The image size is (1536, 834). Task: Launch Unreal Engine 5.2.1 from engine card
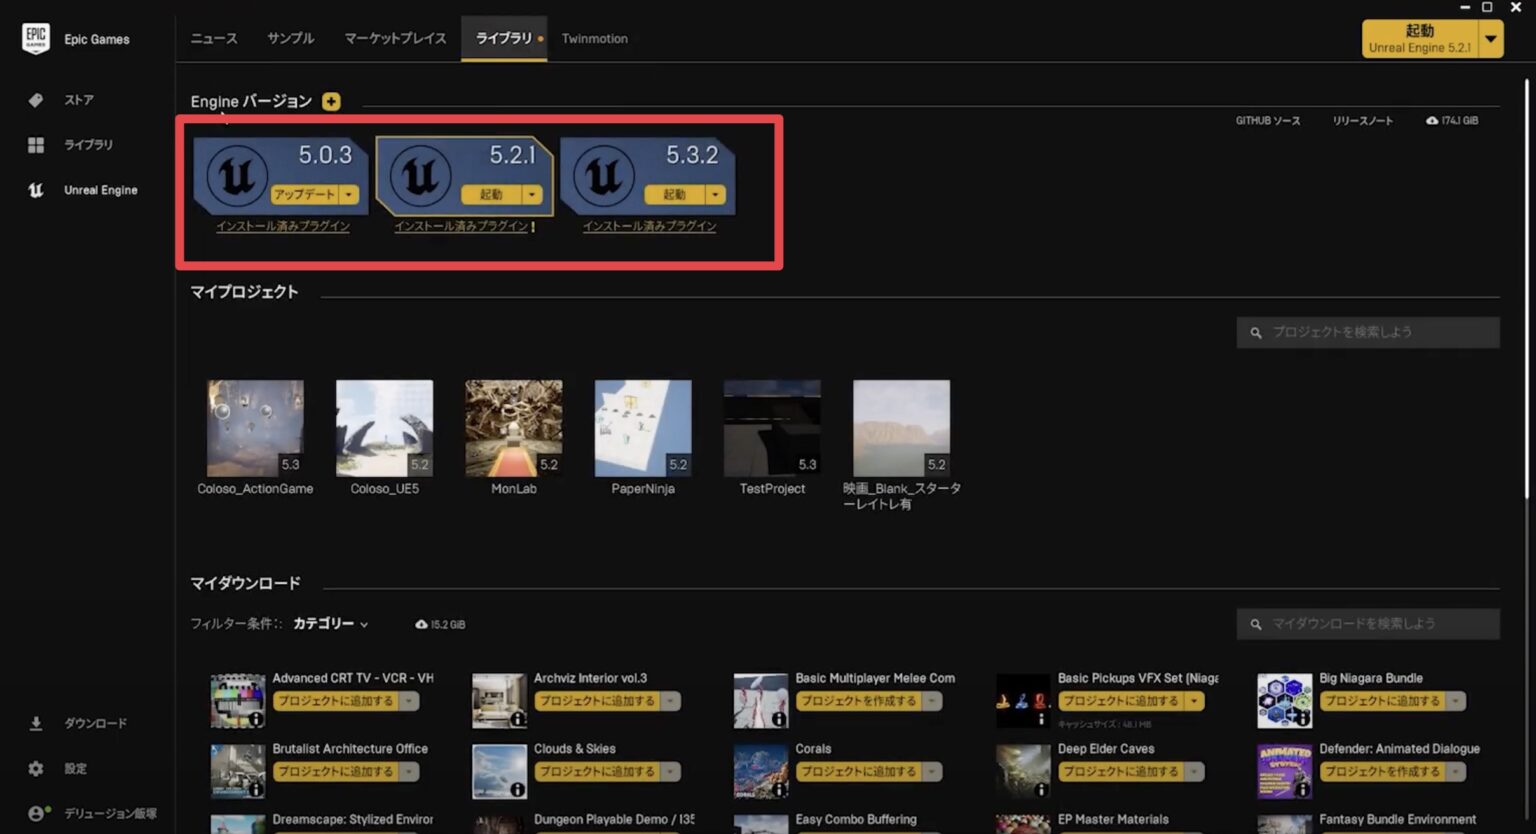(x=491, y=194)
